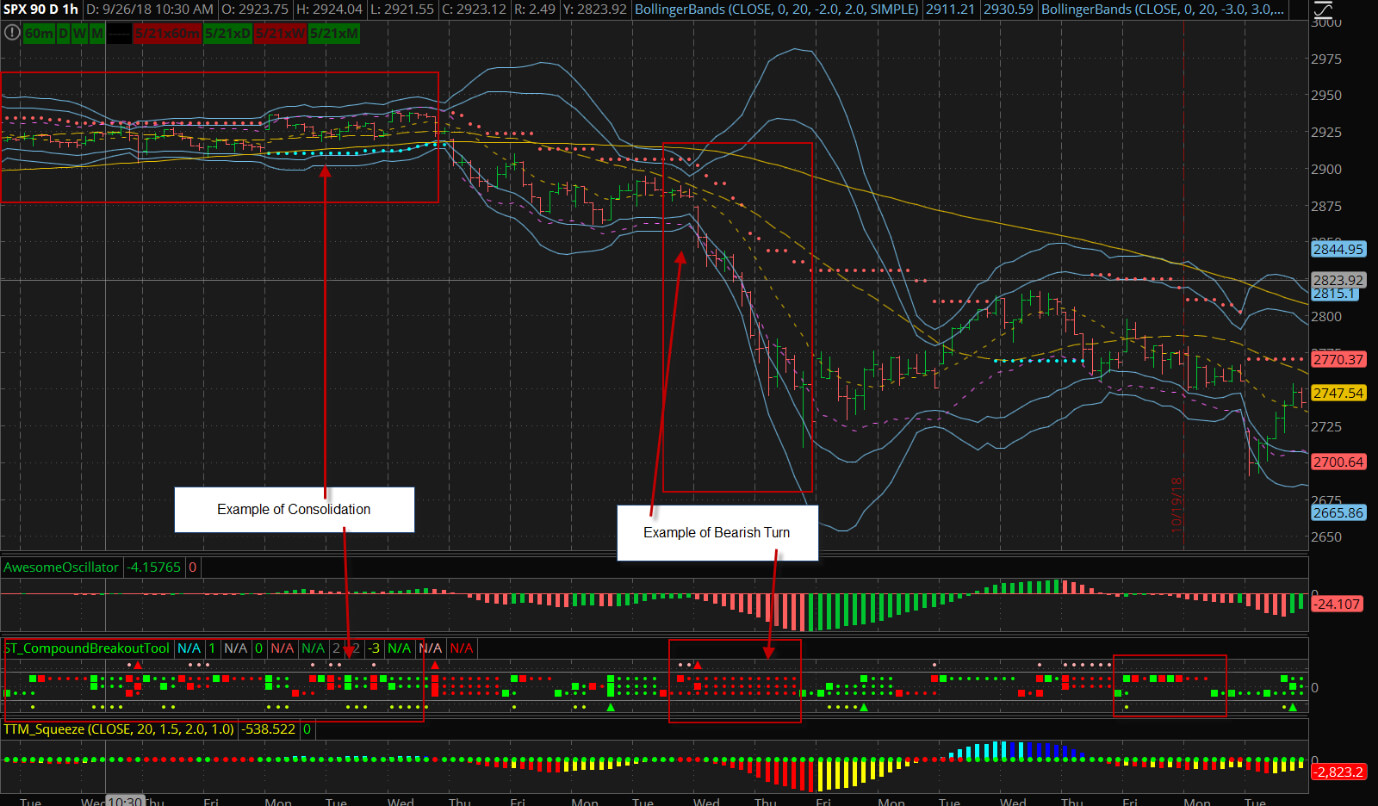Click the 5/21xM label

click(335, 33)
